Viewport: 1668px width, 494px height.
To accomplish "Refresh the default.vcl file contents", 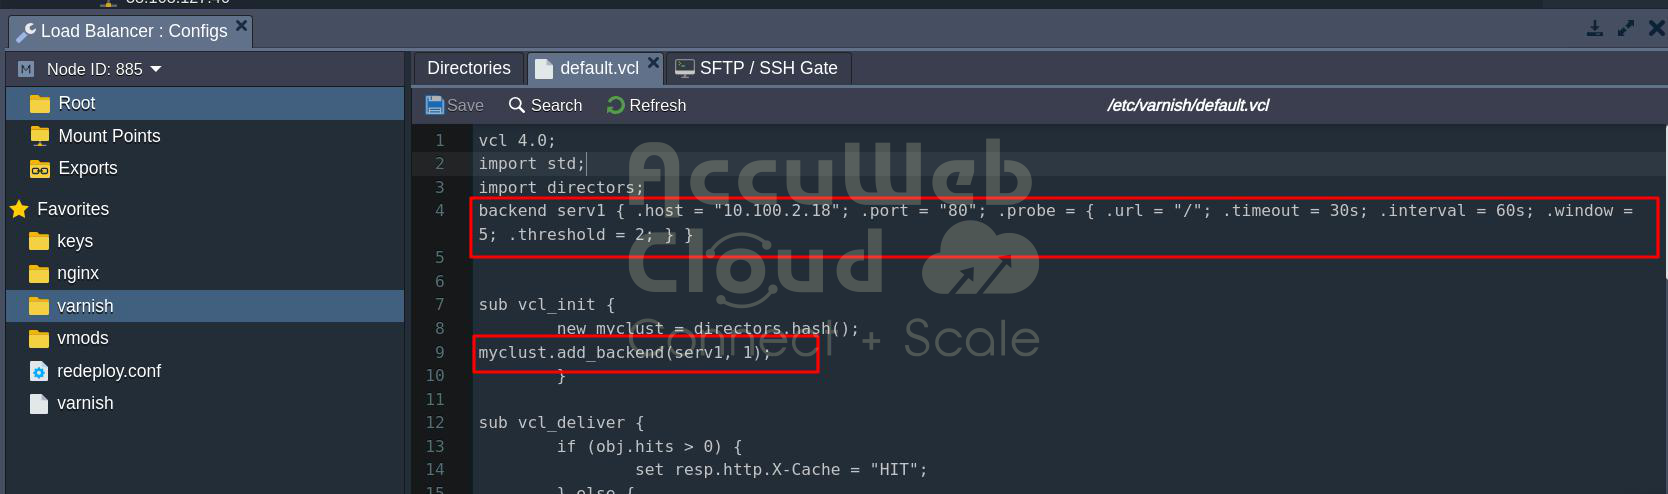I will point(646,105).
